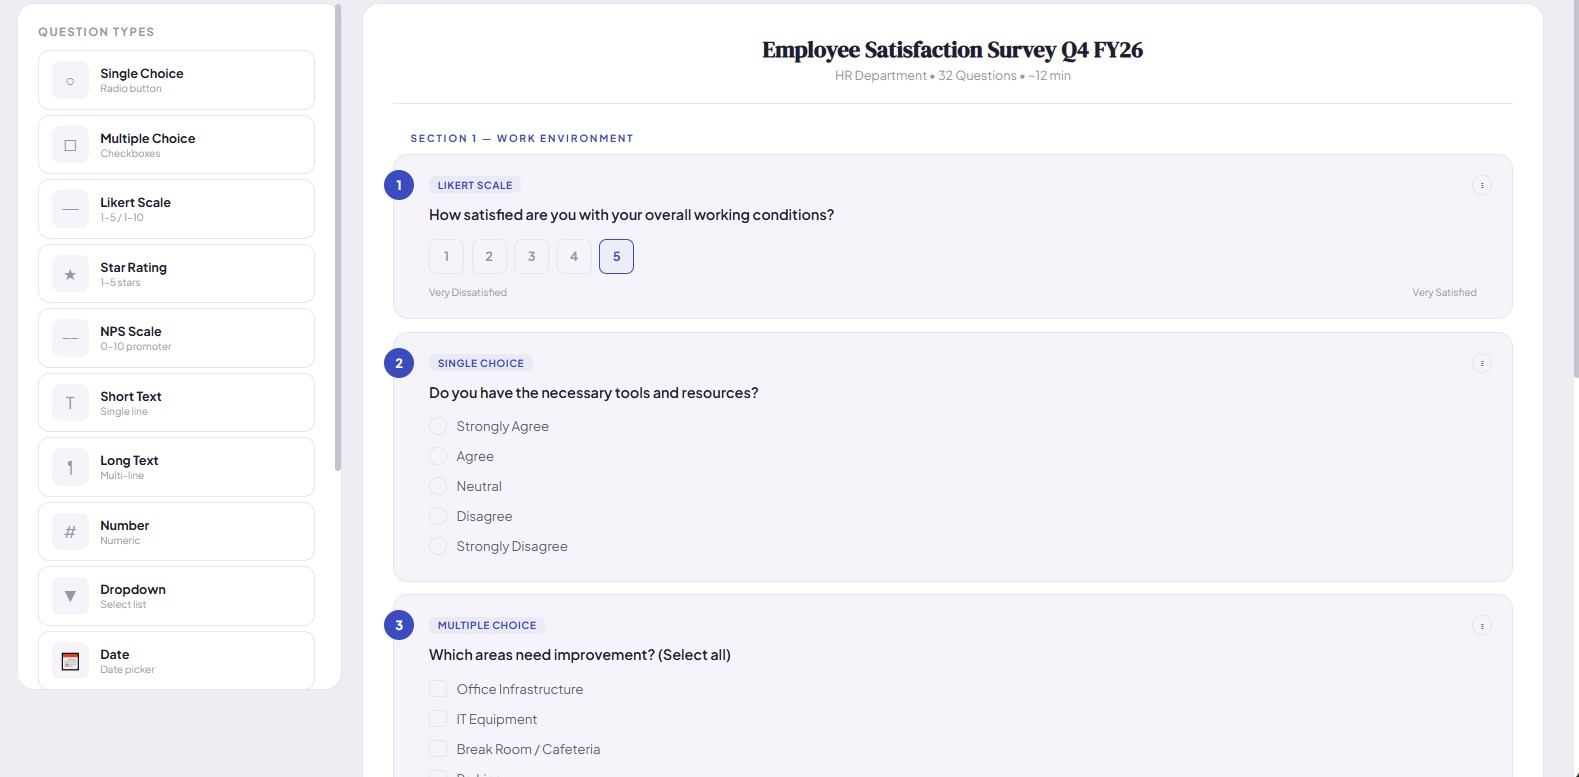Viewport: 1579px width, 777px height.
Task: Add a Date question type
Action: (x=176, y=660)
